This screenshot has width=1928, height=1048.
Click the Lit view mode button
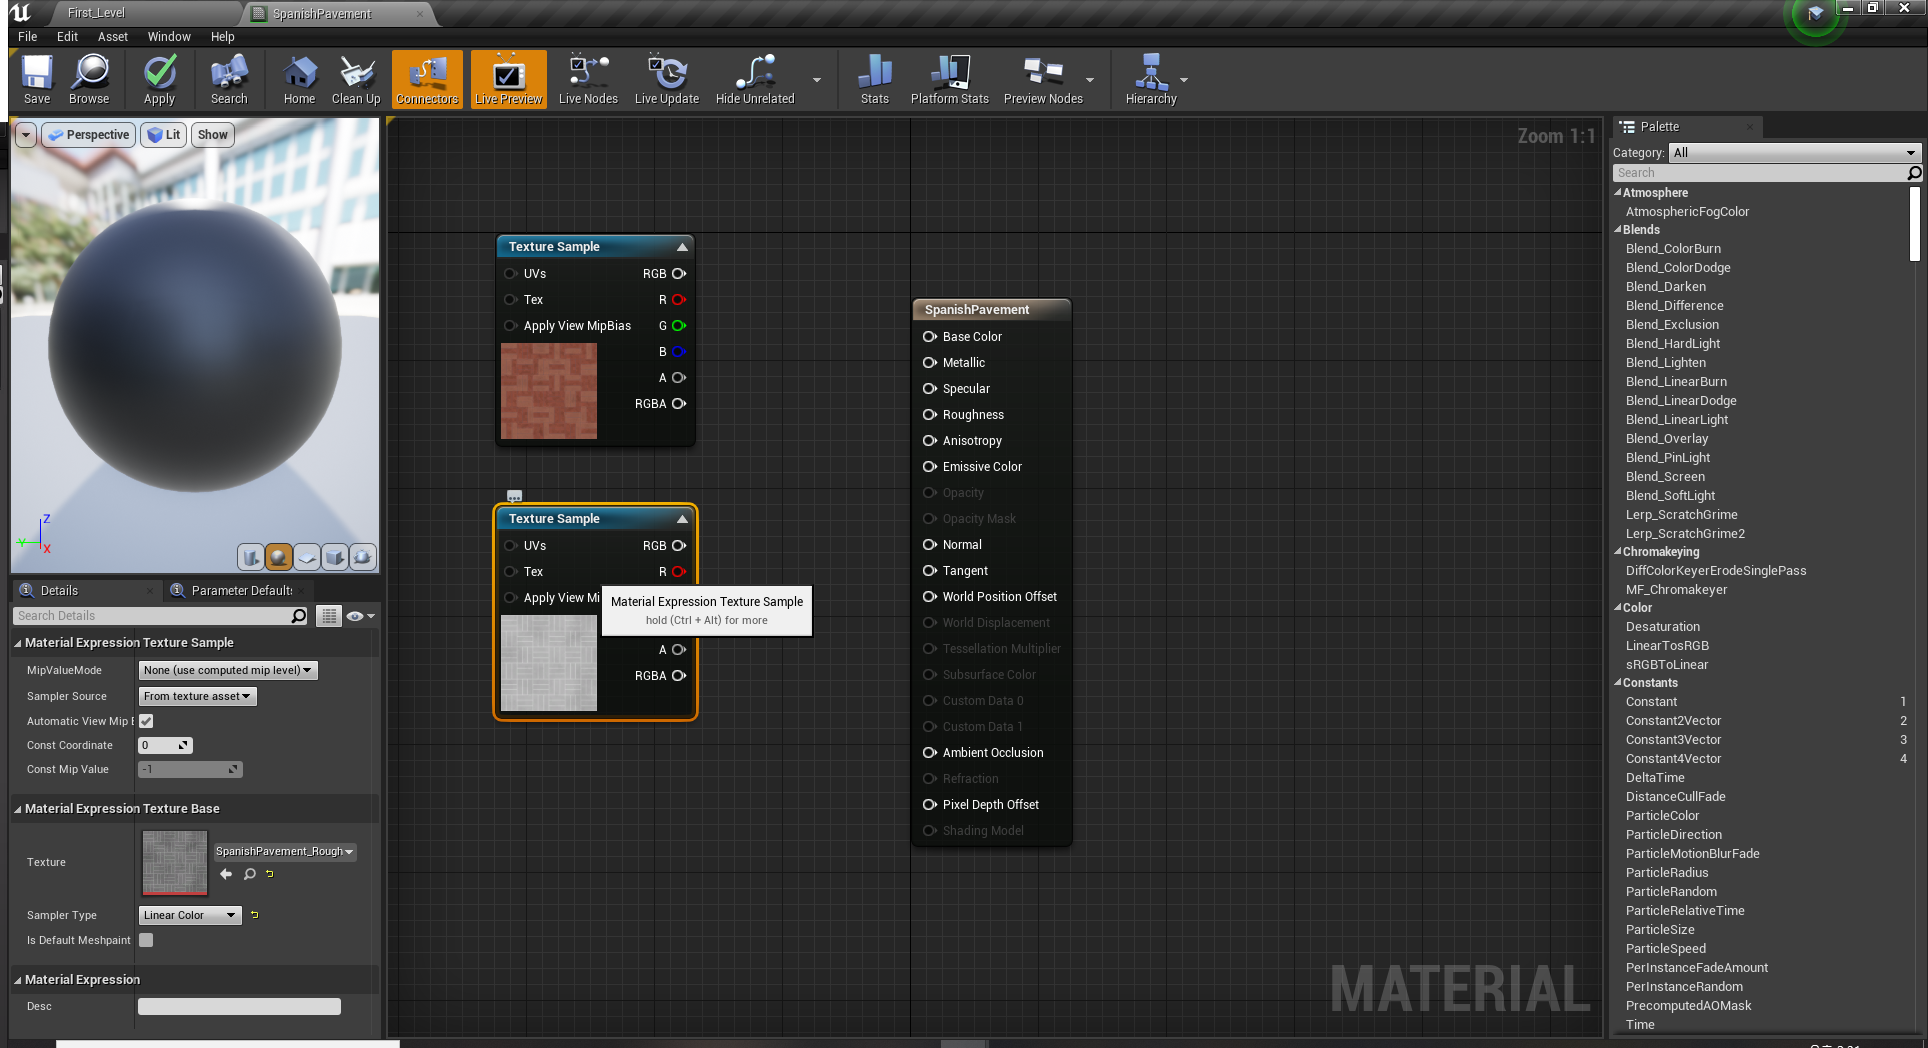click(x=164, y=135)
